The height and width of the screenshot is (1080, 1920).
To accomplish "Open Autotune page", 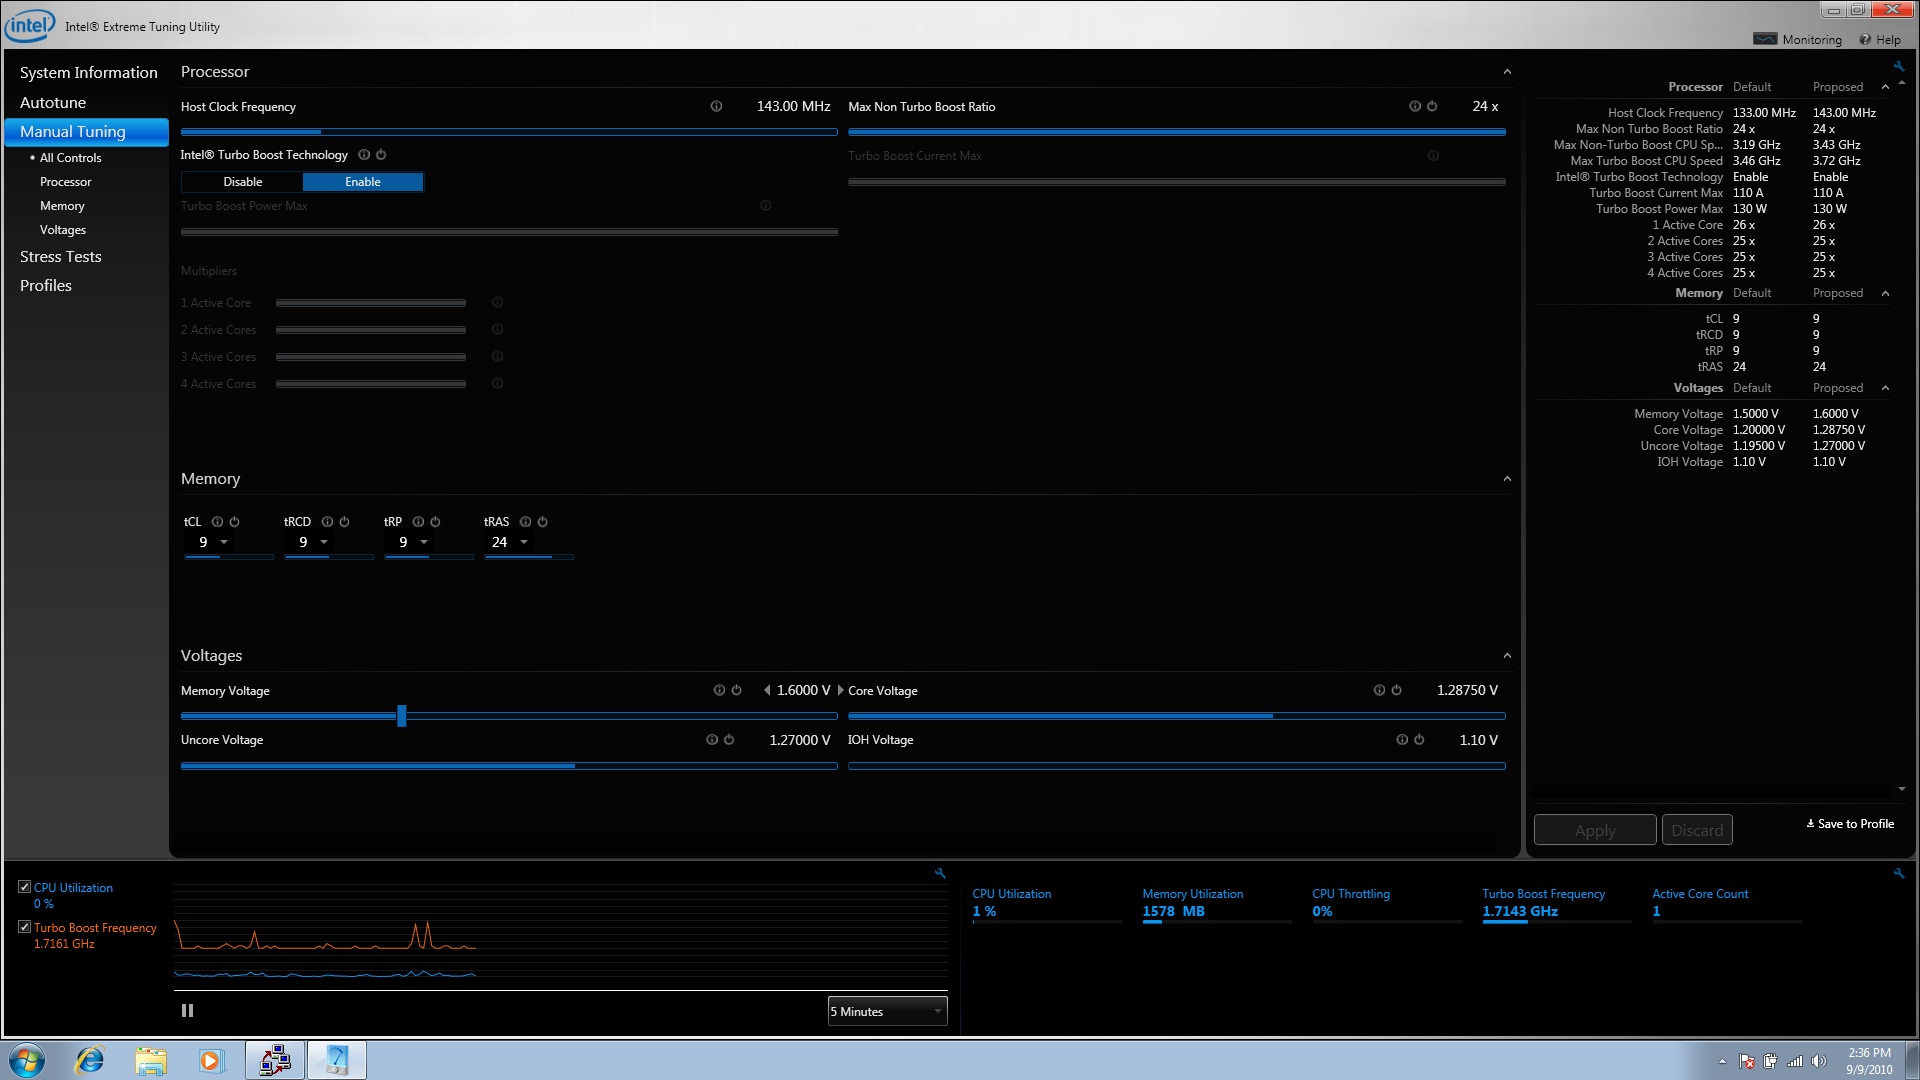I will click(53, 103).
